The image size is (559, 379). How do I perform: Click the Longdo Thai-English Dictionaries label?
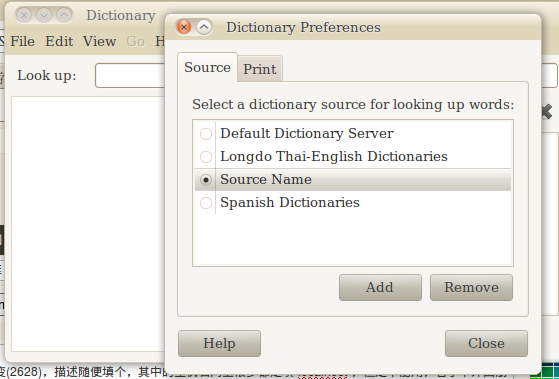334,157
